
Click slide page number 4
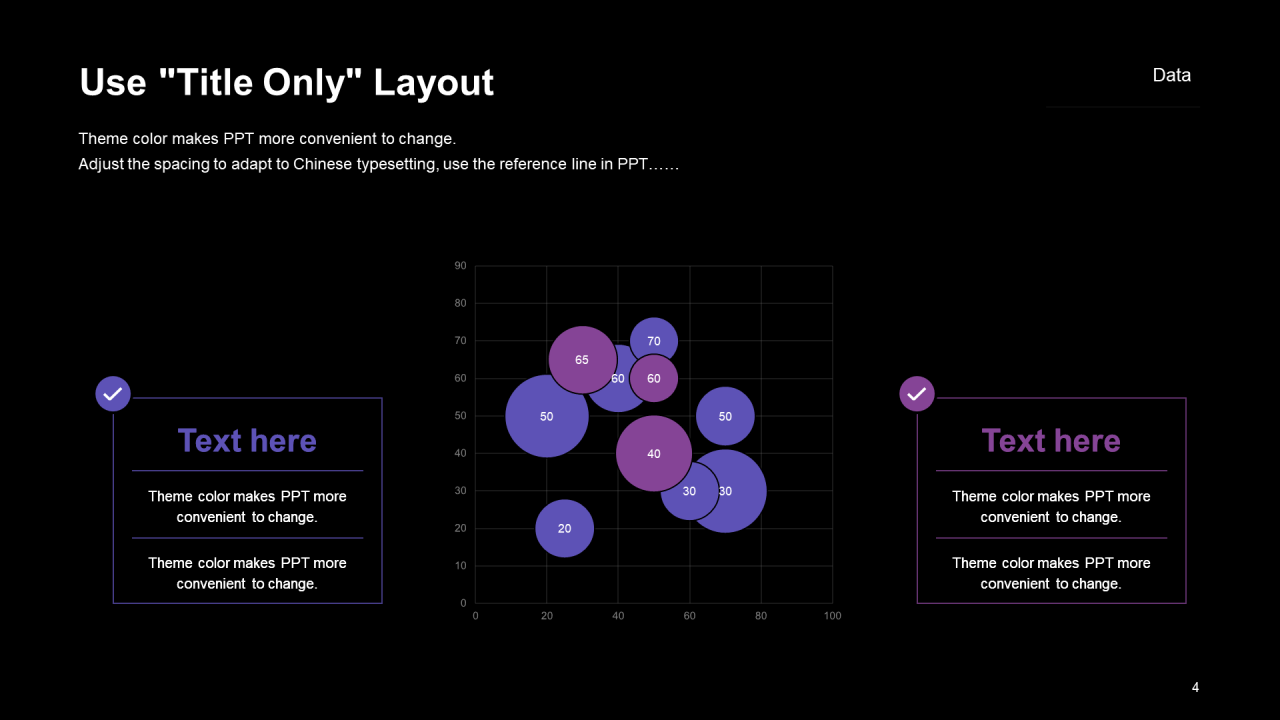coord(1195,687)
